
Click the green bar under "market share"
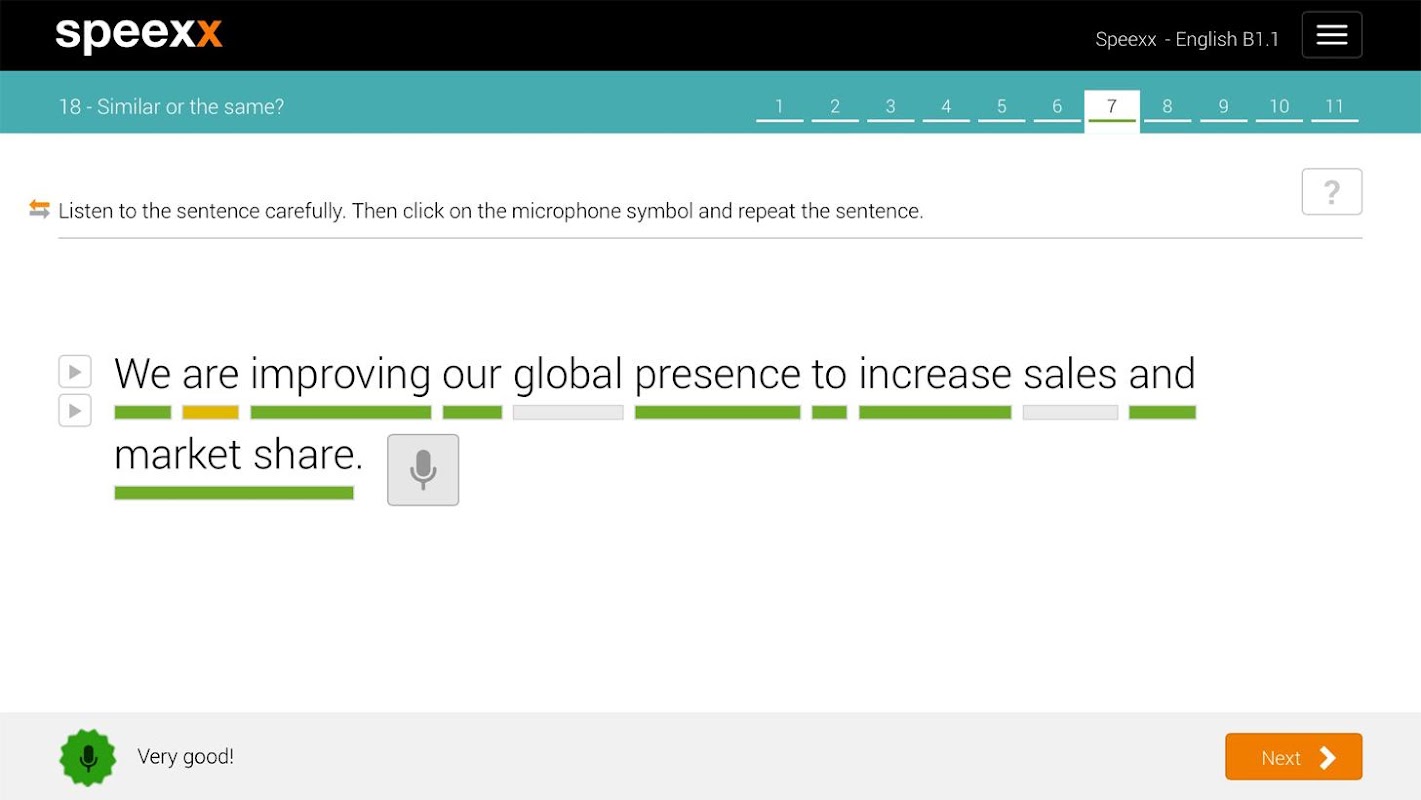point(234,493)
